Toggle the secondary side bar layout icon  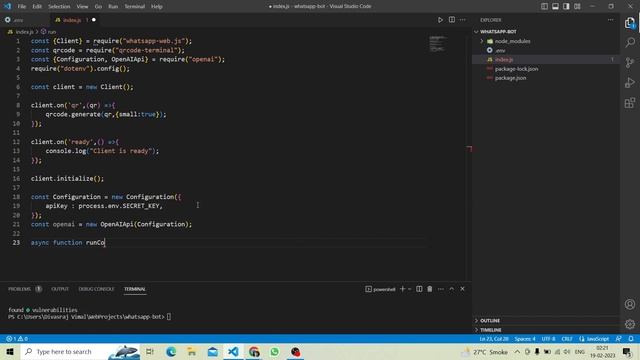point(566,6)
